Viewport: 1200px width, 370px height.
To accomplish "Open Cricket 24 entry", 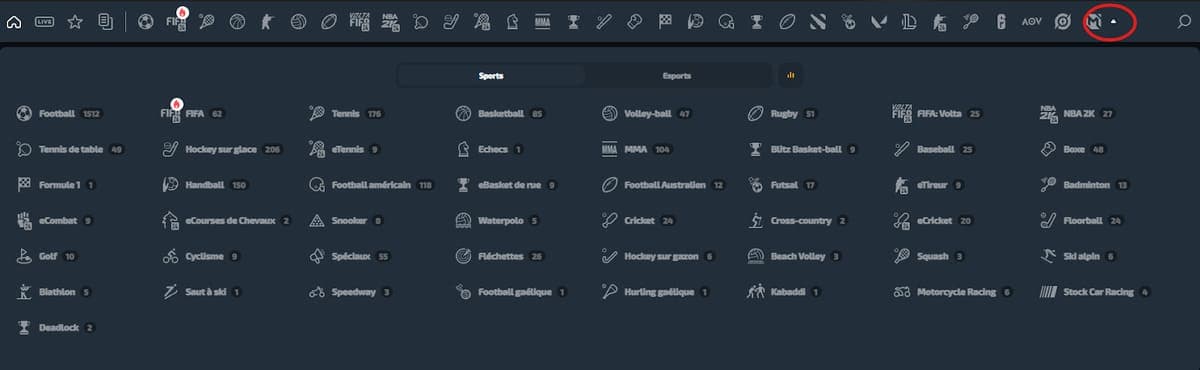I will pyautogui.click(x=639, y=220).
